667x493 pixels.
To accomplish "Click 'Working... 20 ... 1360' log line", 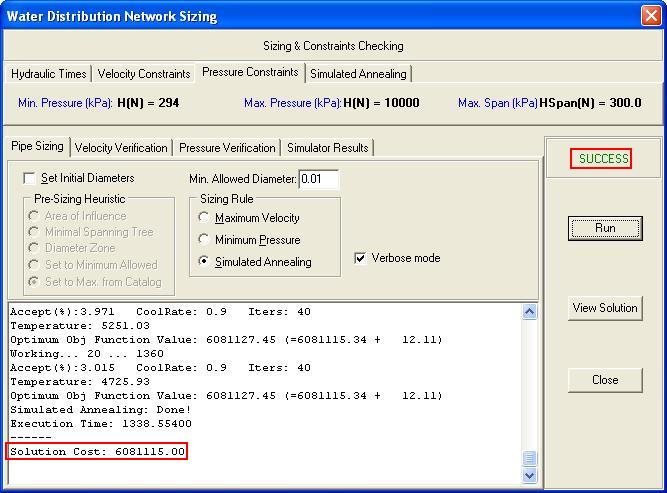I will point(87,353).
